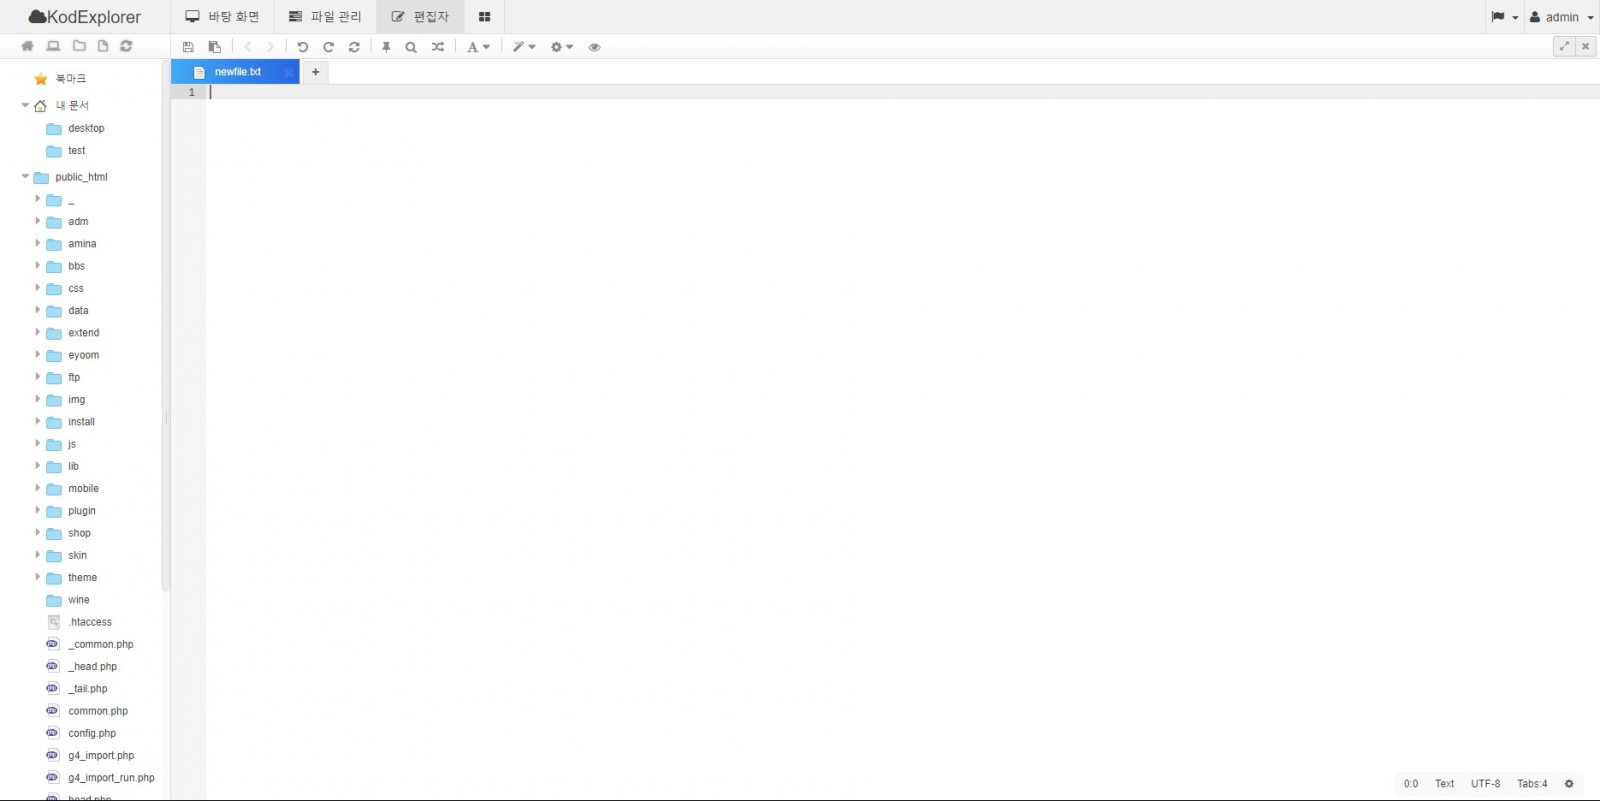This screenshot has width=1600, height=801.
Task: Switch to 바탕 화면 desktop tab
Action: pos(222,17)
